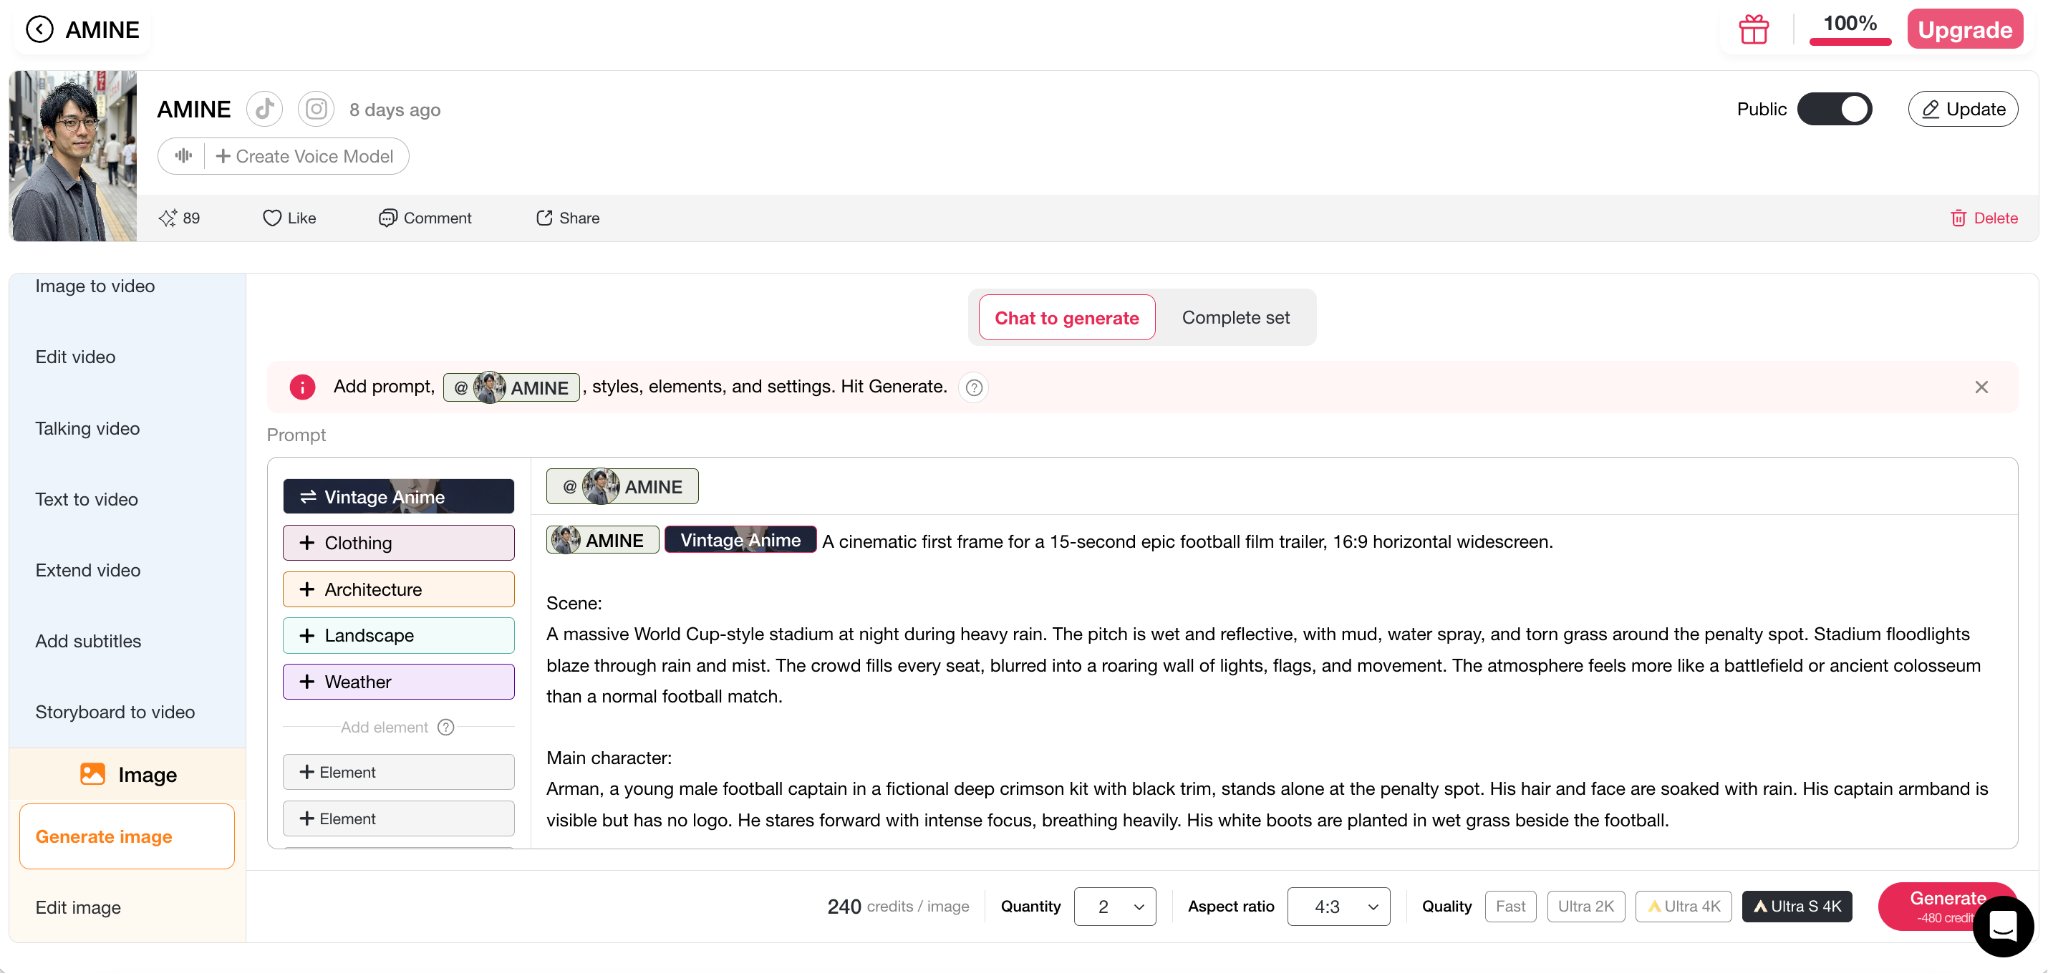Click the Share arrow icon
Viewport: 2048px width, 974px height.
[x=544, y=218]
